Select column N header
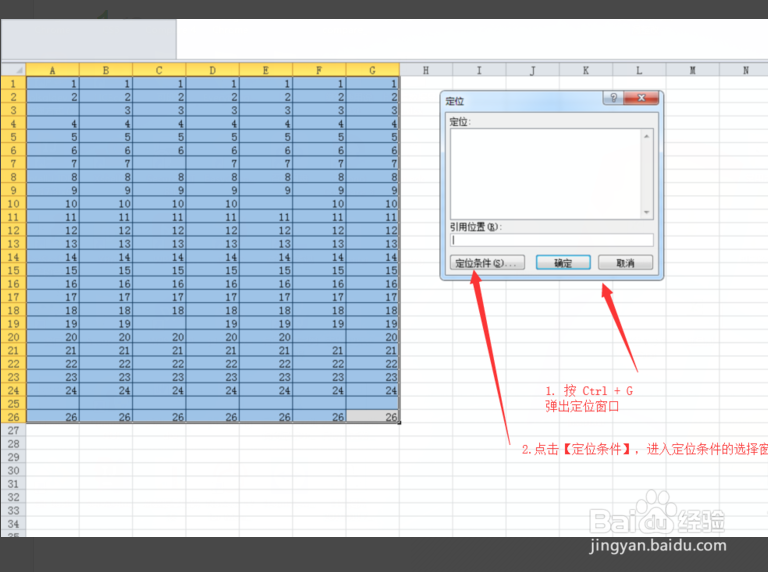The image size is (768, 572). [744, 70]
